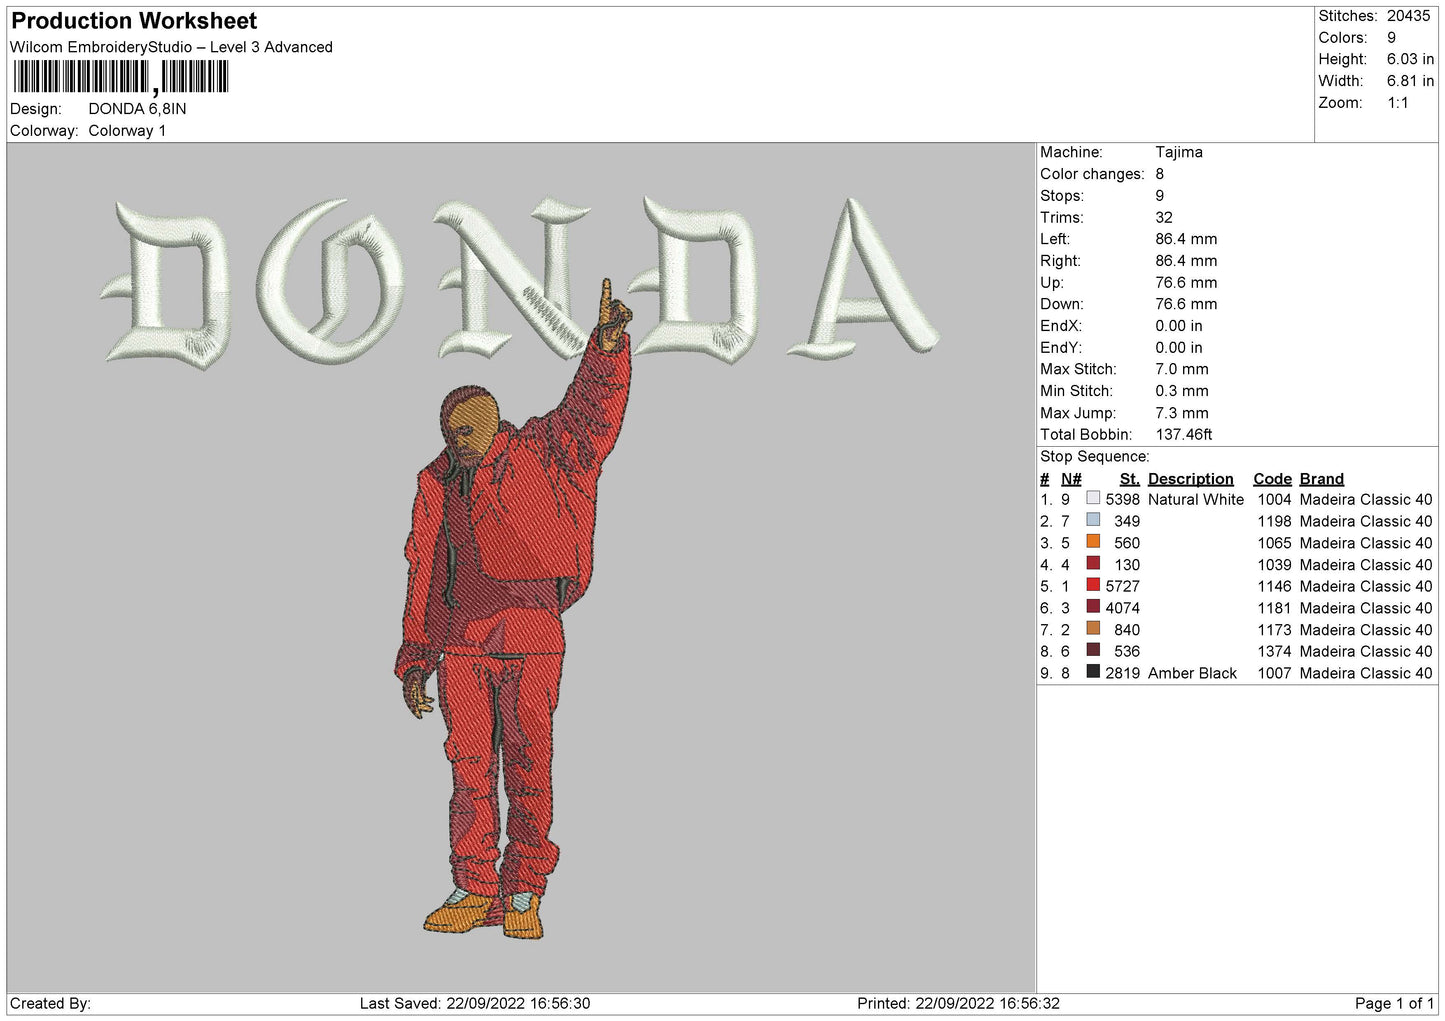Click the zoom value '1:1'
Viewport: 1445px width, 1021px height.
coord(1397,103)
